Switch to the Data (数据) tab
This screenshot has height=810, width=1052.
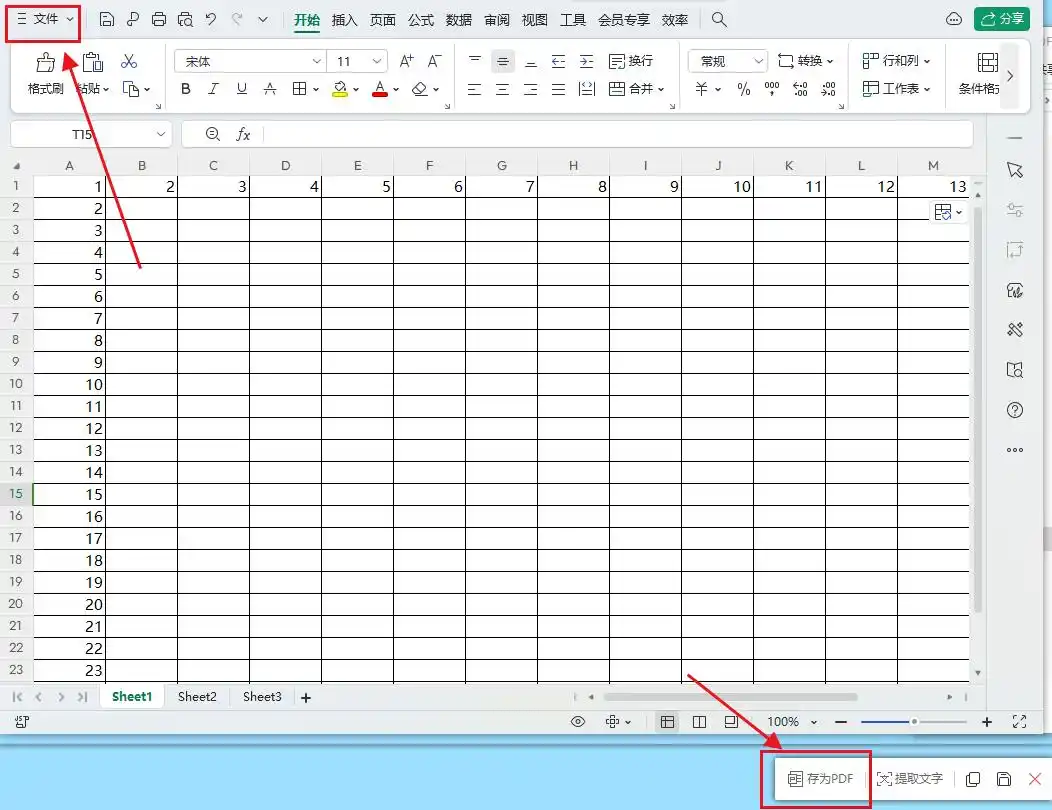click(x=459, y=20)
